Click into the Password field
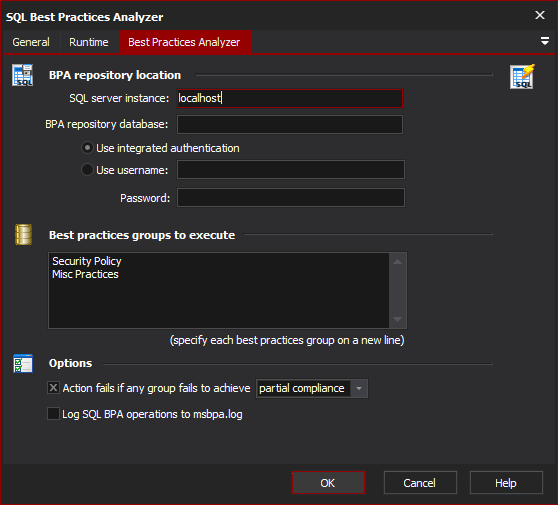The height and width of the screenshot is (505, 558). coord(291,198)
